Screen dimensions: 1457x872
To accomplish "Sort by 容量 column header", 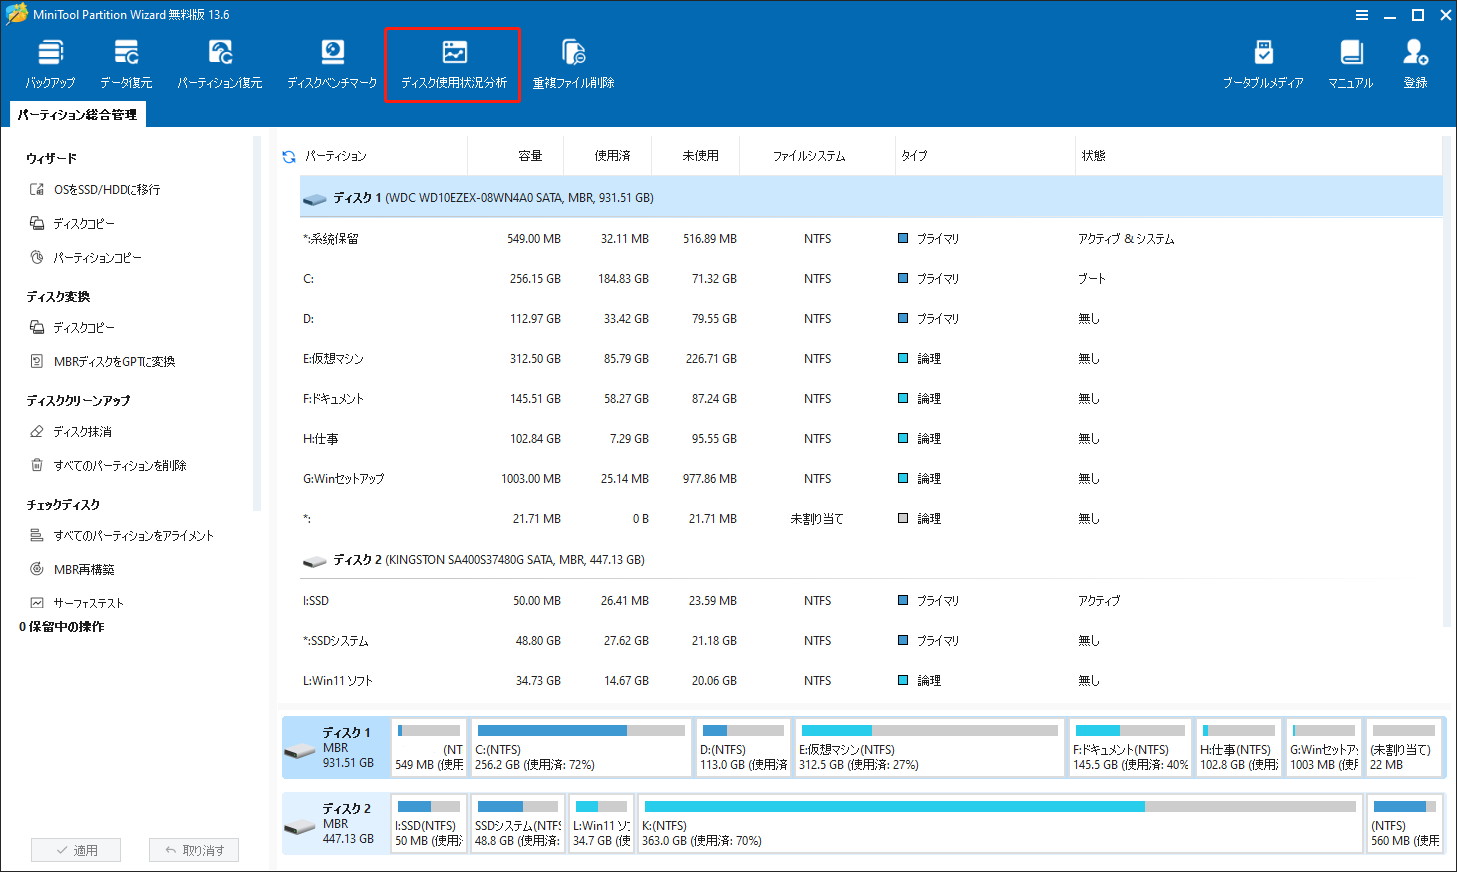I will (x=530, y=156).
